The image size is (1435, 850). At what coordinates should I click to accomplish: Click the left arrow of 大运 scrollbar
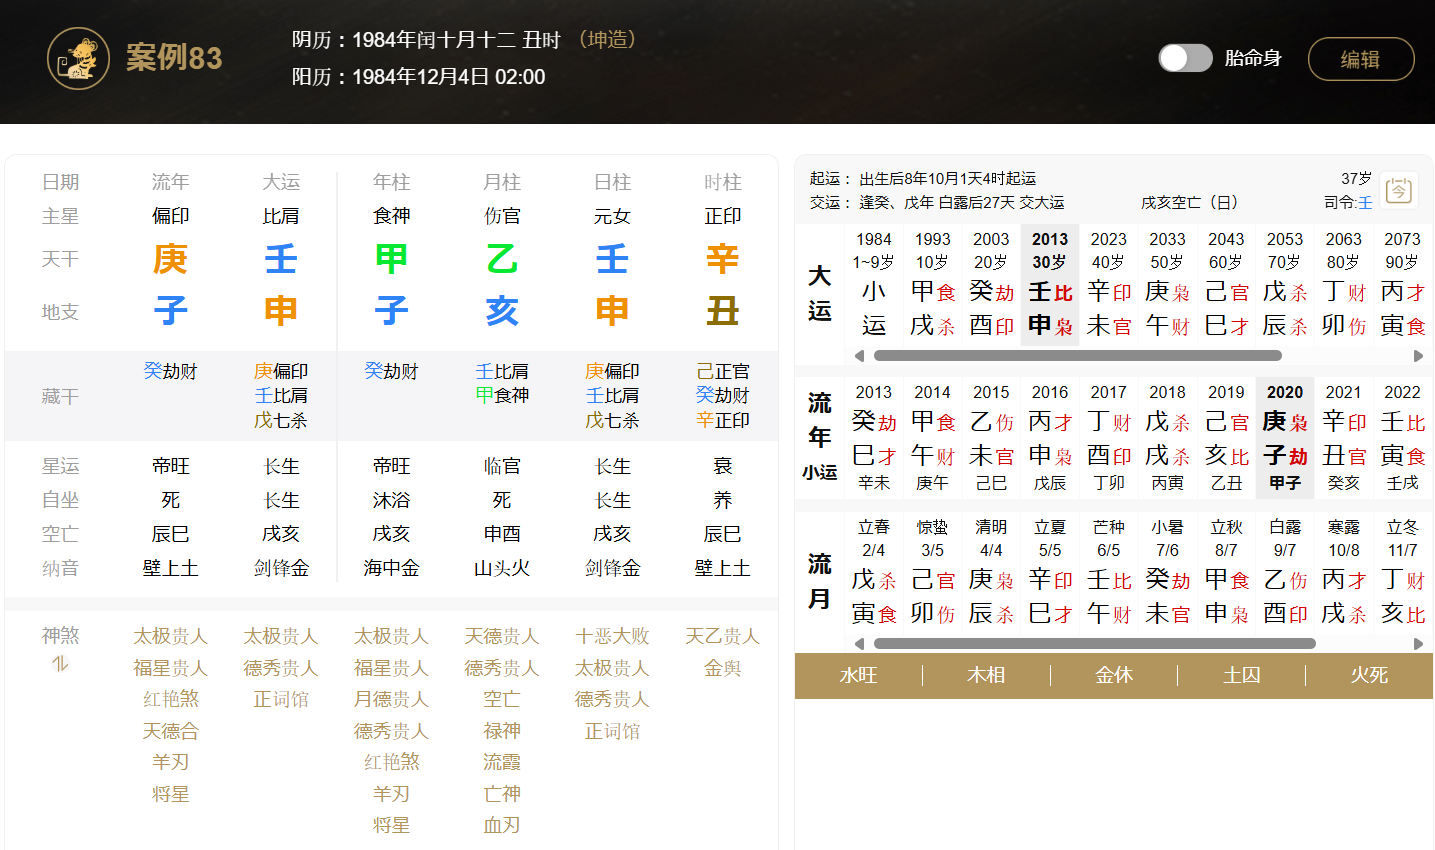pyautogui.click(x=859, y=356)
